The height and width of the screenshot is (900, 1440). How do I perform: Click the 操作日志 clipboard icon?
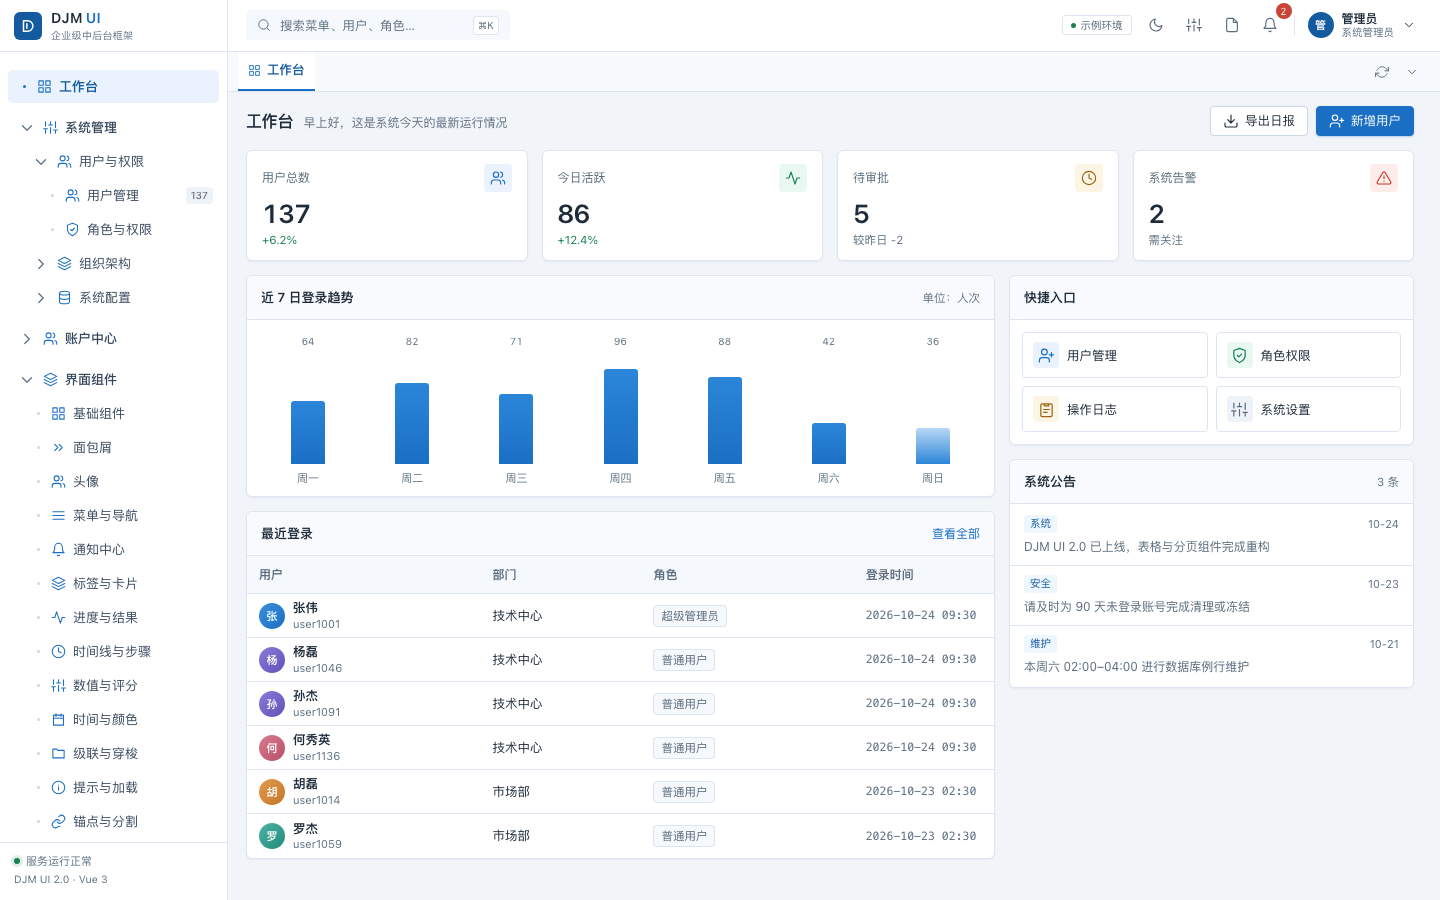click(1046, 409)
